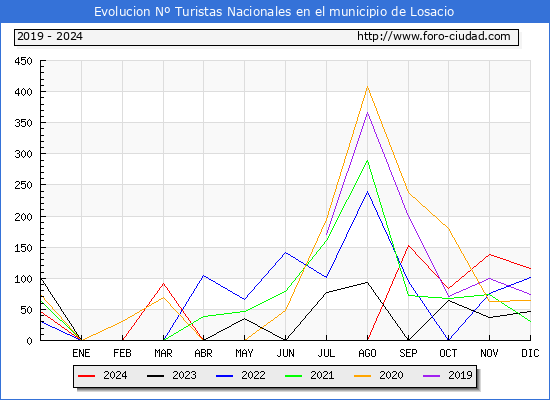Click the JUL month axis label
550x400 pixels.
point(326,353)
